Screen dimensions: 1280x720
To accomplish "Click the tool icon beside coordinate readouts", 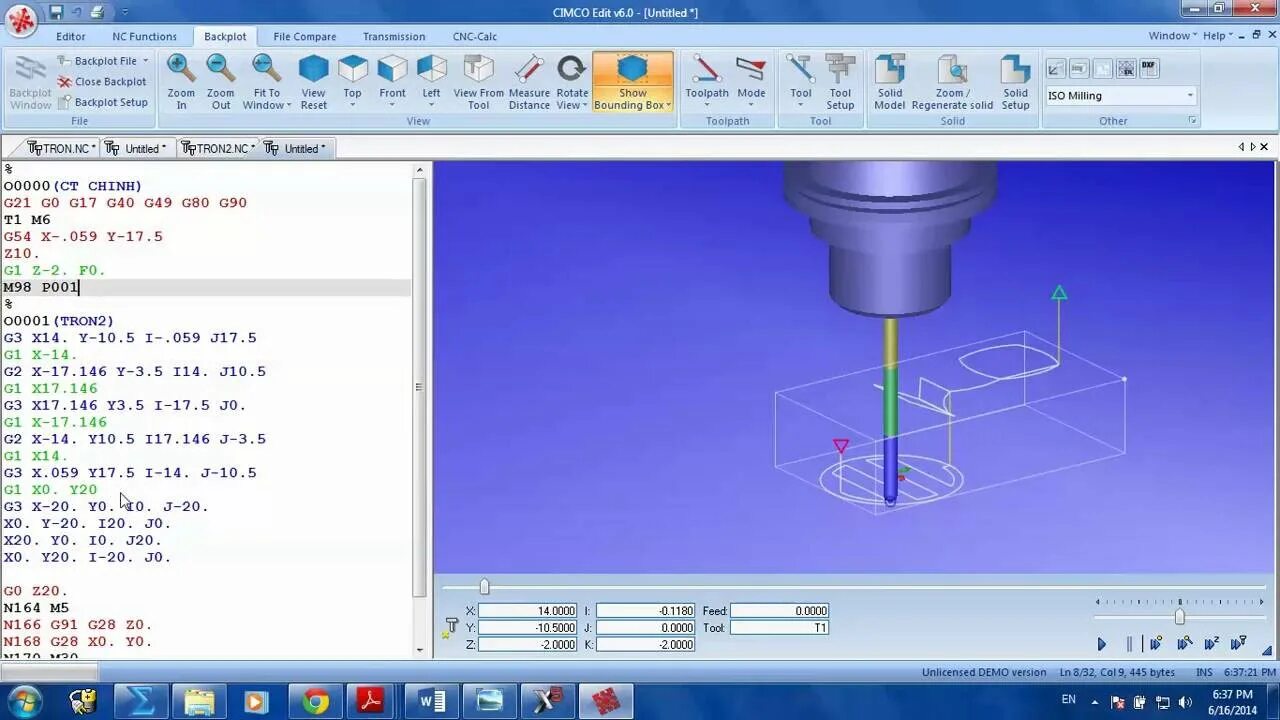I will (x=451, y=627).
